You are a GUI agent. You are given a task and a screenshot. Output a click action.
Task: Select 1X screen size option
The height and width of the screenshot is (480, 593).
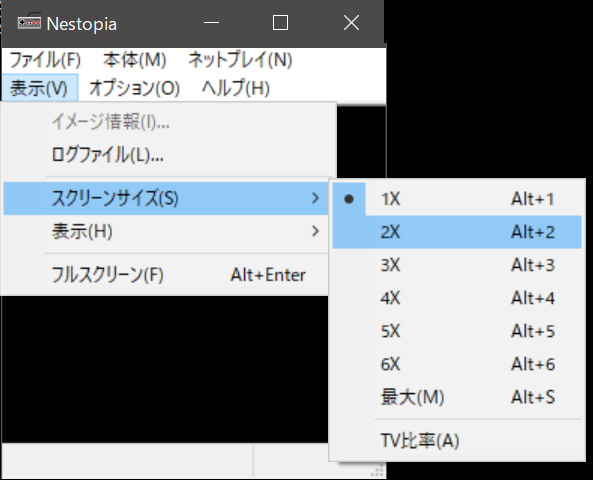(x=457, y=199)
